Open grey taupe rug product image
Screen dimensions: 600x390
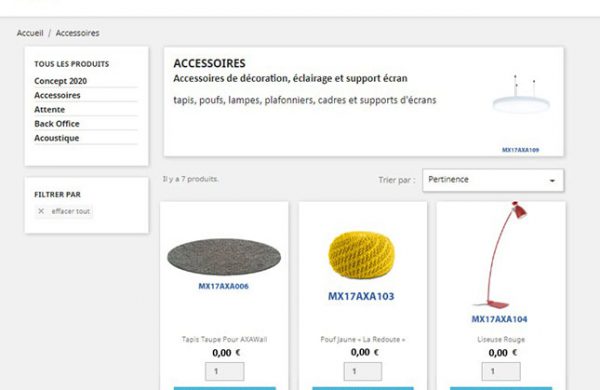(224, 256)
